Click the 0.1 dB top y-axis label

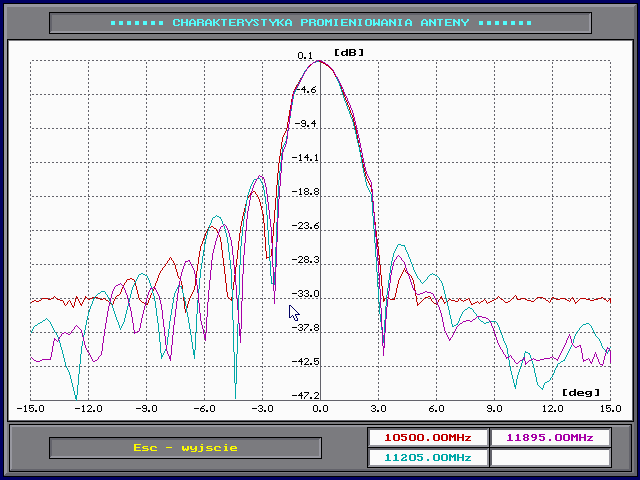pyautogui.click(x=306, y=56)
